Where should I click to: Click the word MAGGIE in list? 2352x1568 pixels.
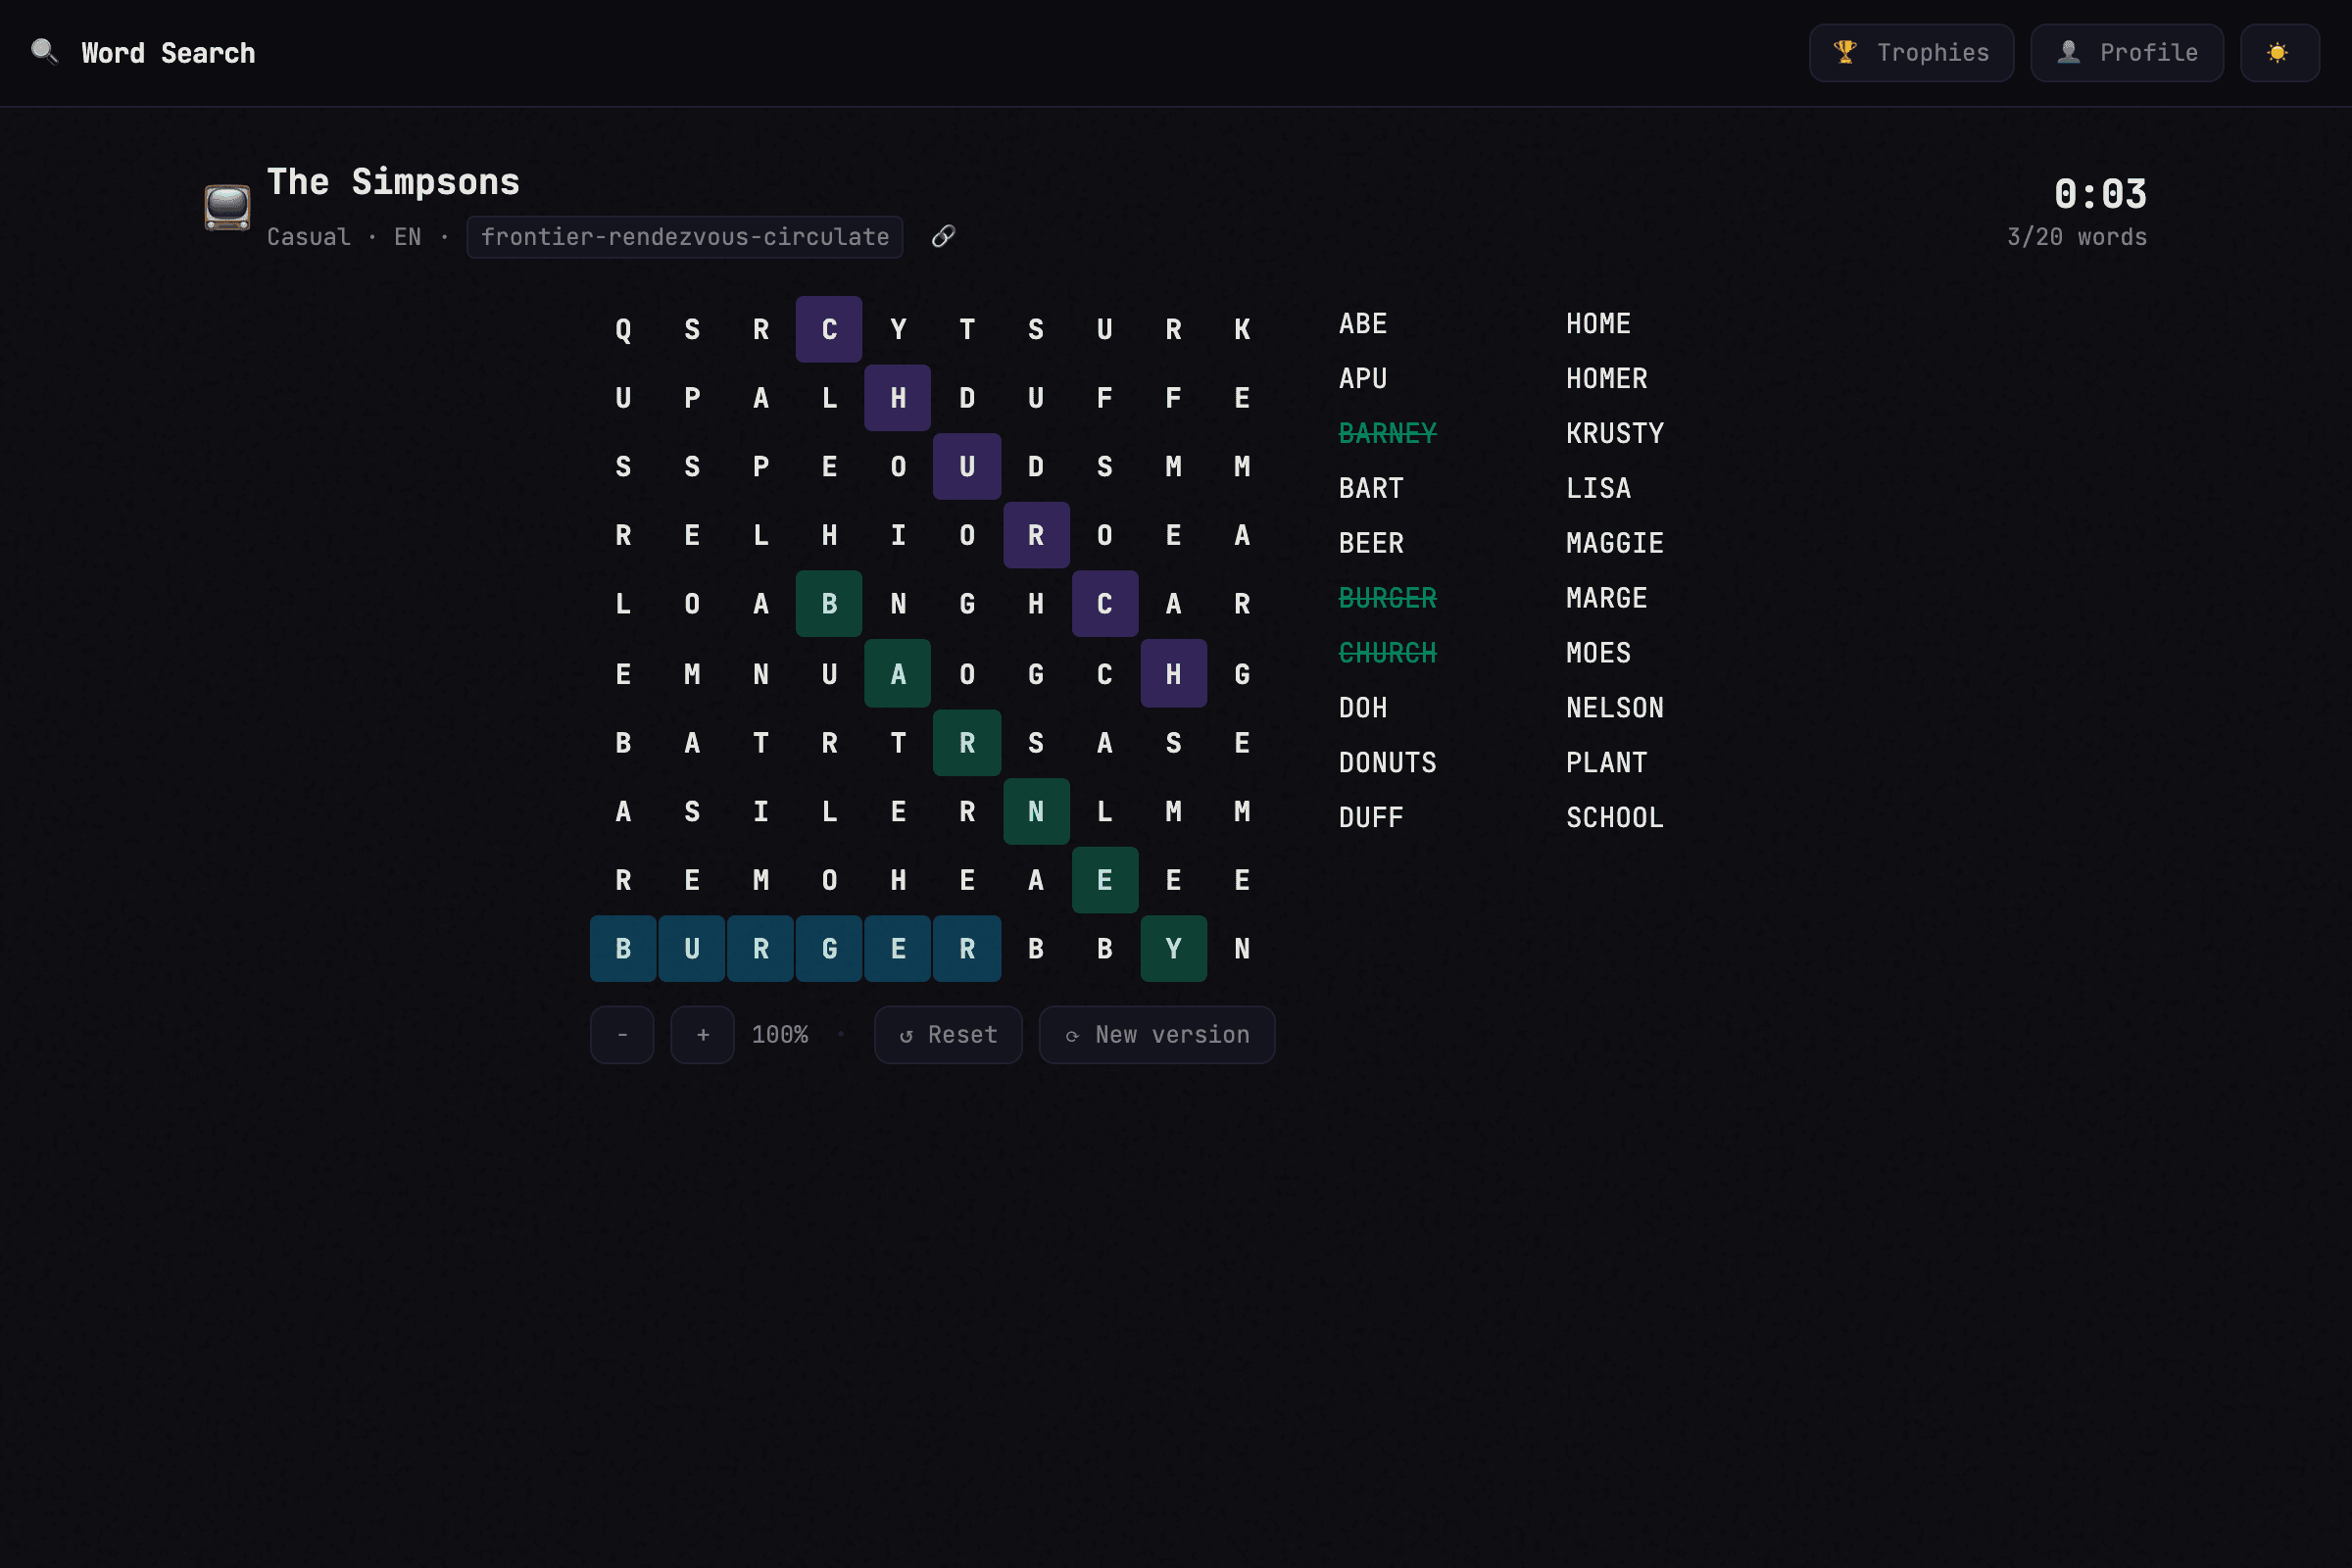[1614, 544]
